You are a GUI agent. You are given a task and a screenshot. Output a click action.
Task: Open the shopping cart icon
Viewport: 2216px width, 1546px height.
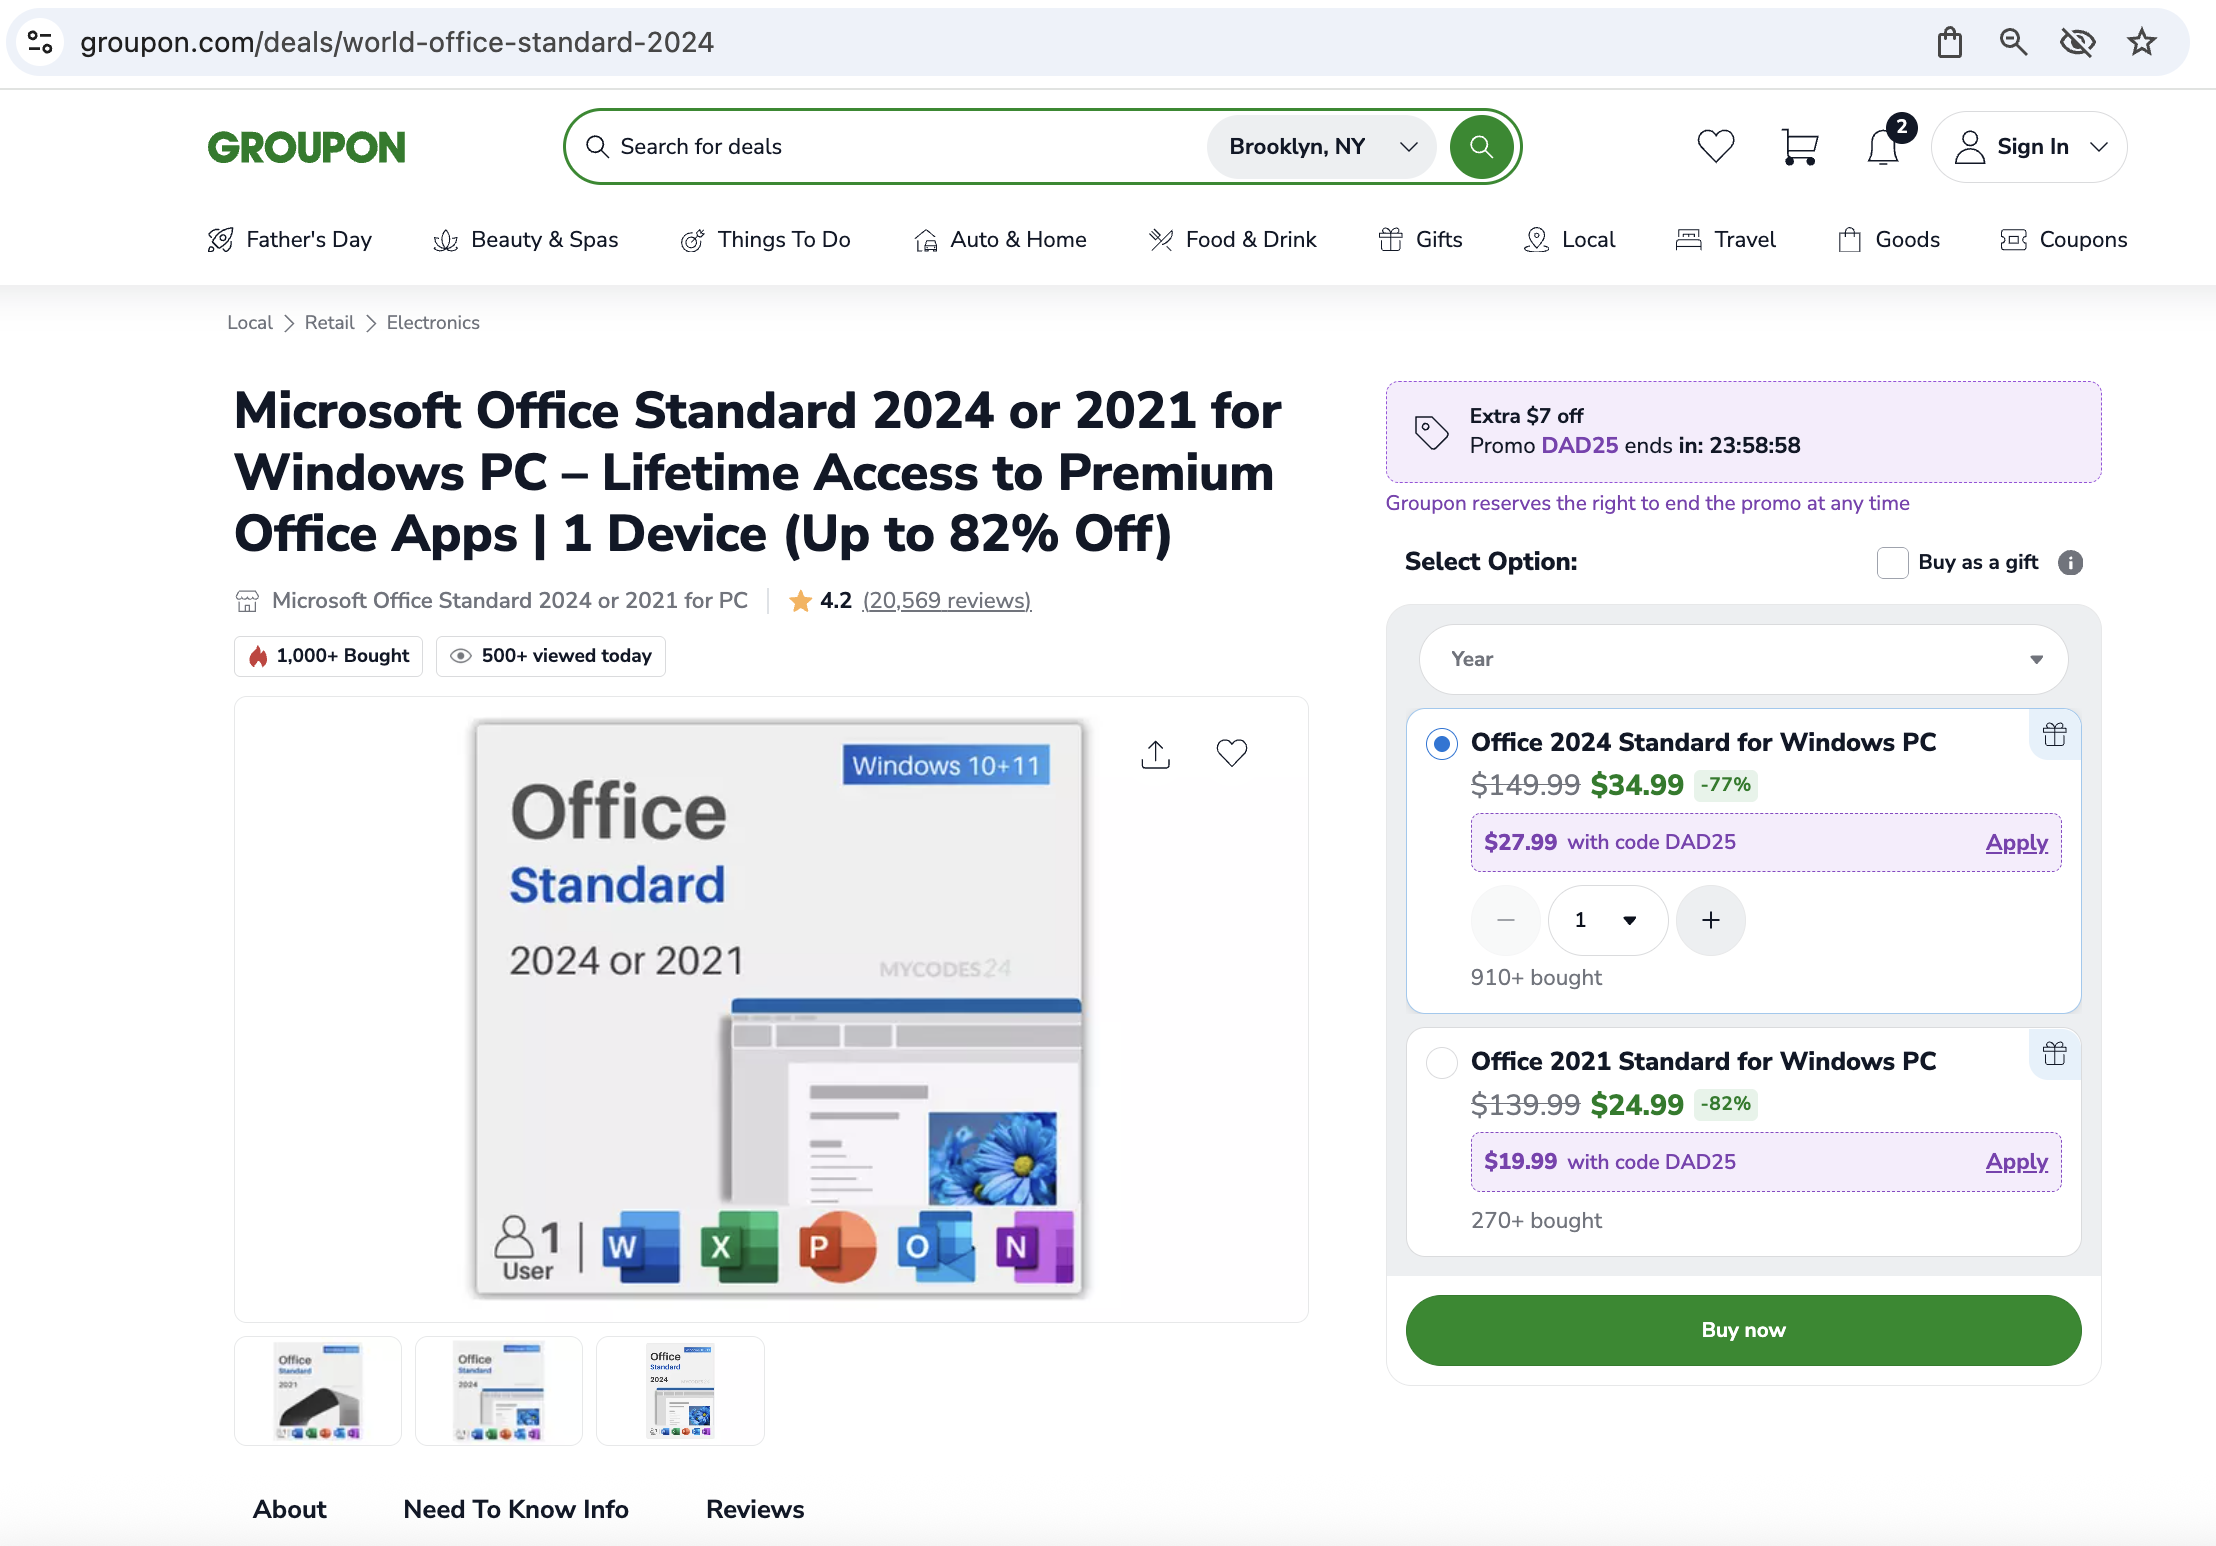click(1799, 147)
